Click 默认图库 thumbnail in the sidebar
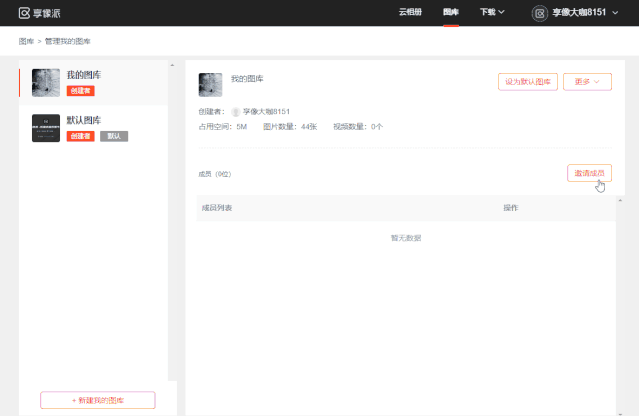The width and height of the screenshot is (639, 416). point(46,128)
